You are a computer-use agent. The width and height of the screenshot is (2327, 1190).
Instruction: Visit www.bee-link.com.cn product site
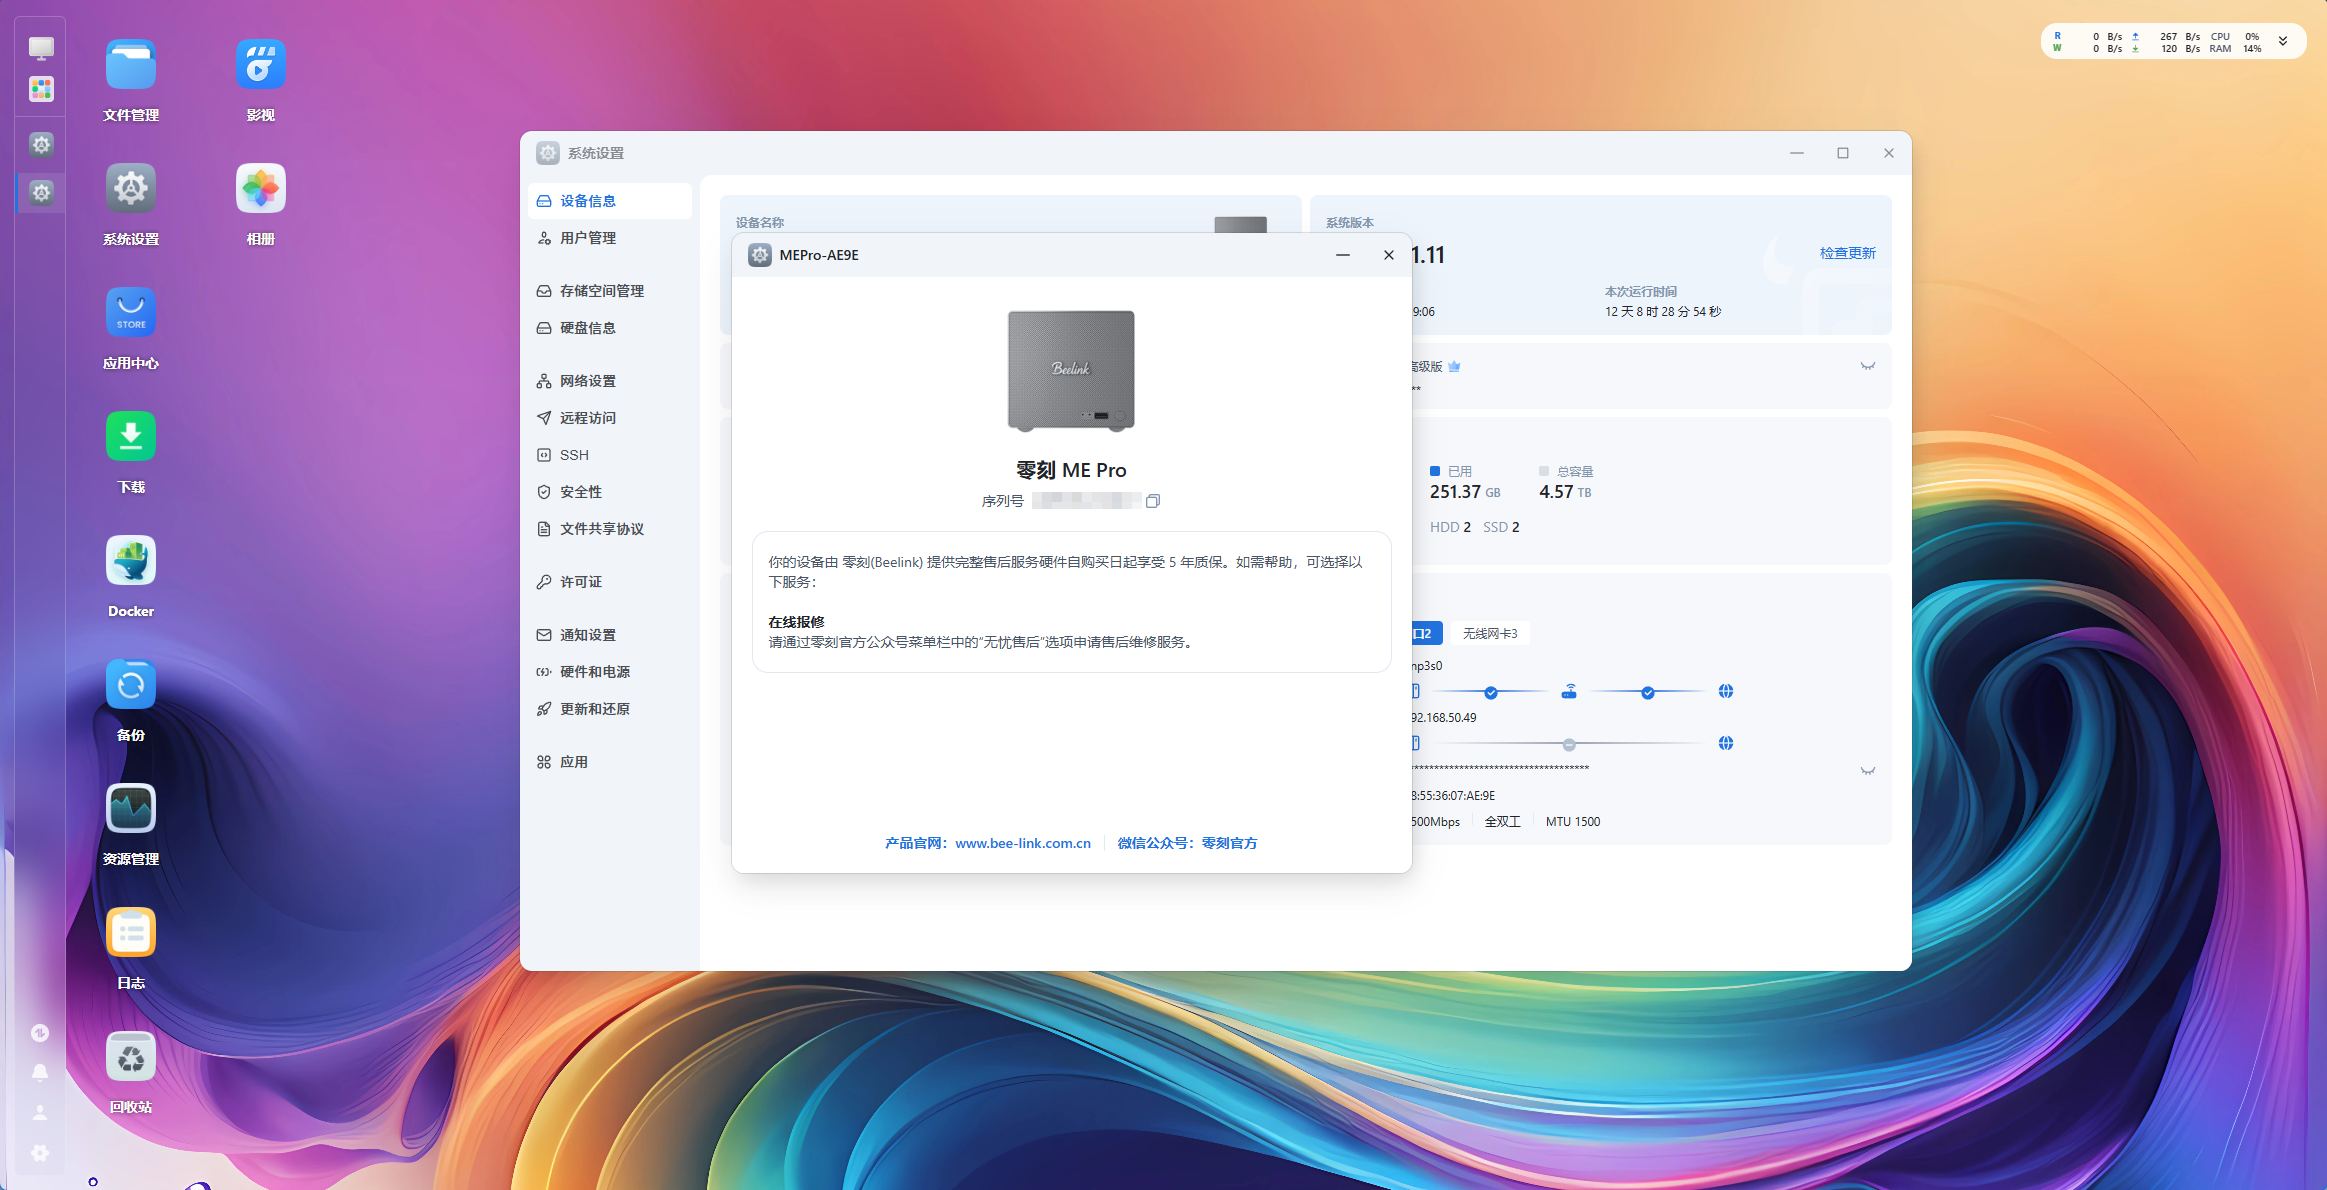(1023, 843)
